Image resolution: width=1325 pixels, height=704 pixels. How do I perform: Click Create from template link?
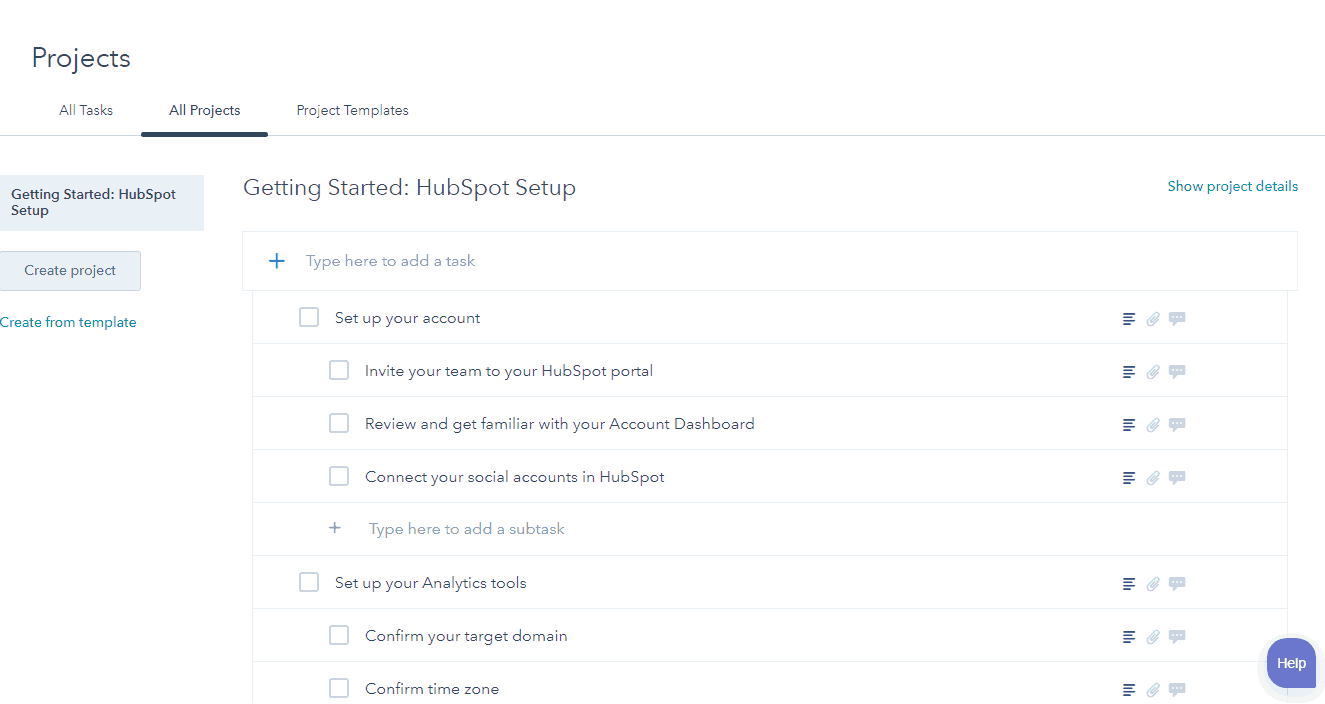(x=68, y=322)
